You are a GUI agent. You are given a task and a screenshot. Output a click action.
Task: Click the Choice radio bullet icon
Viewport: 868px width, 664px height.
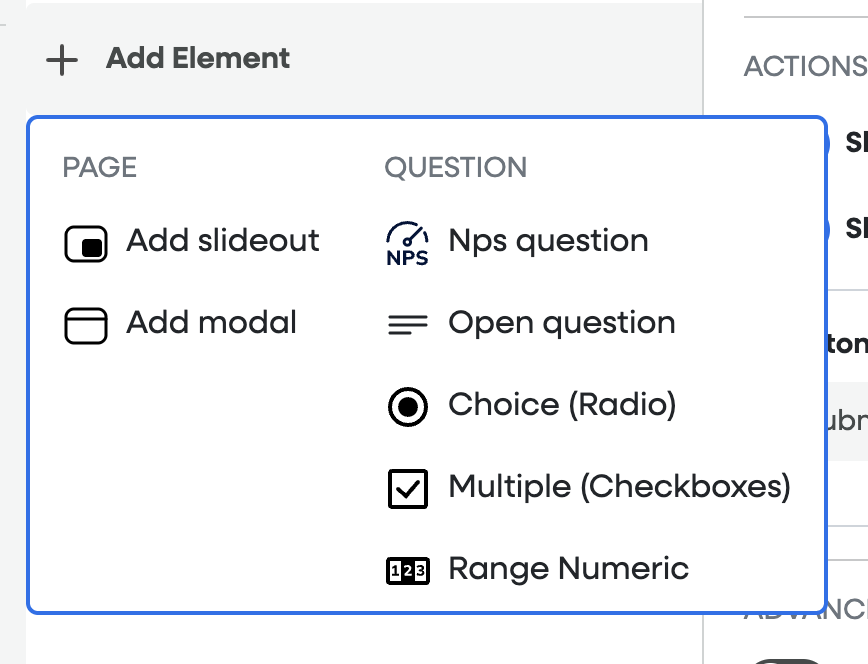click(407, 407)
